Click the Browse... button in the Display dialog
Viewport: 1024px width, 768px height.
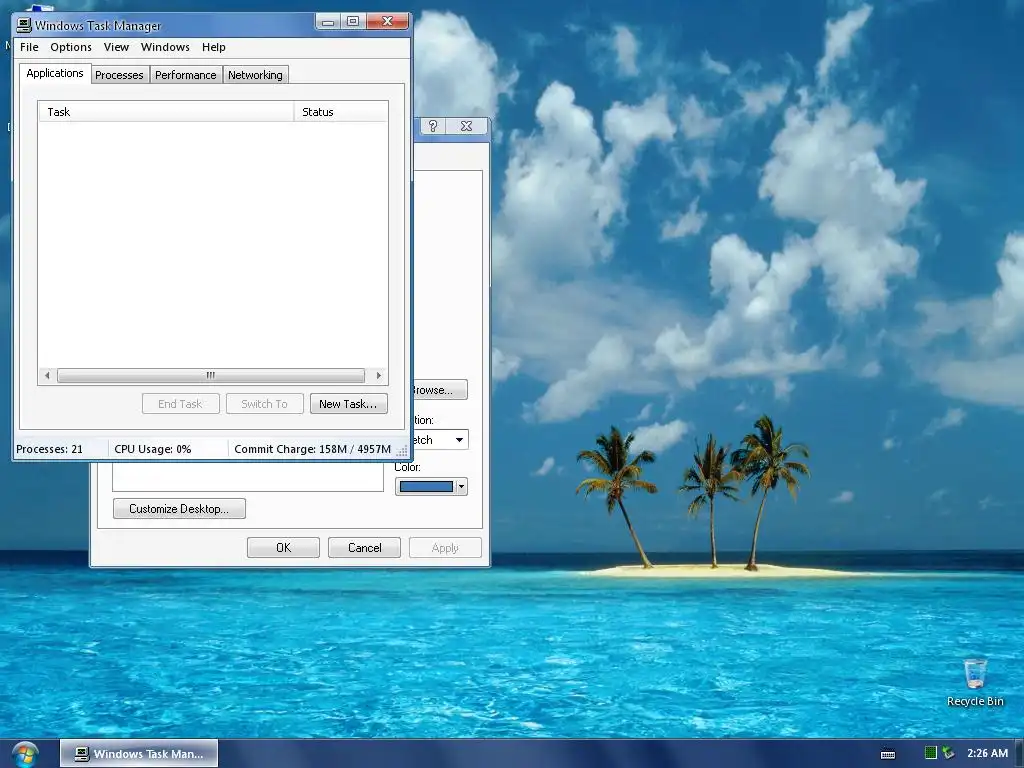440,390
